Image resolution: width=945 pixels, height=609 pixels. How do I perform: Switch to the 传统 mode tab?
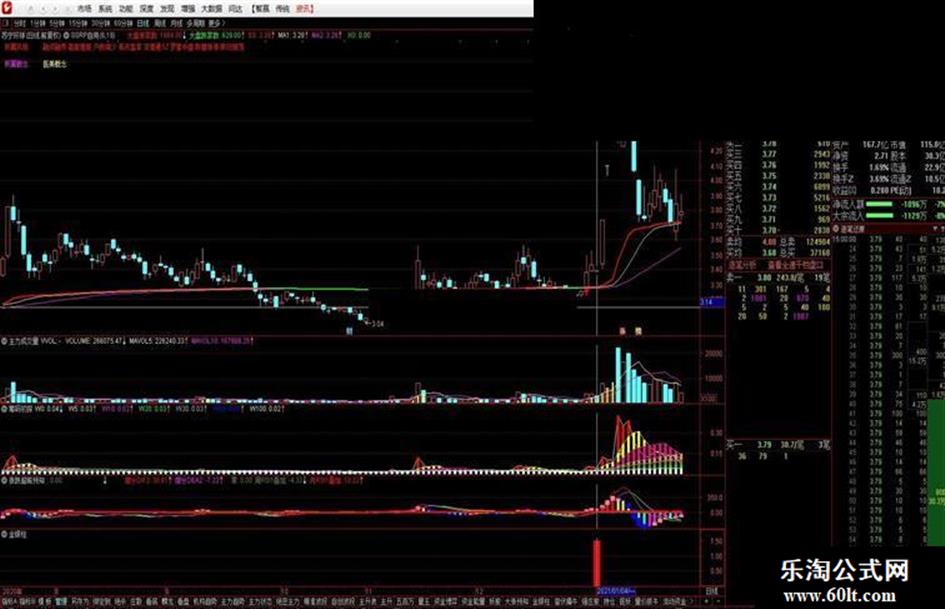tap(282, 9)
